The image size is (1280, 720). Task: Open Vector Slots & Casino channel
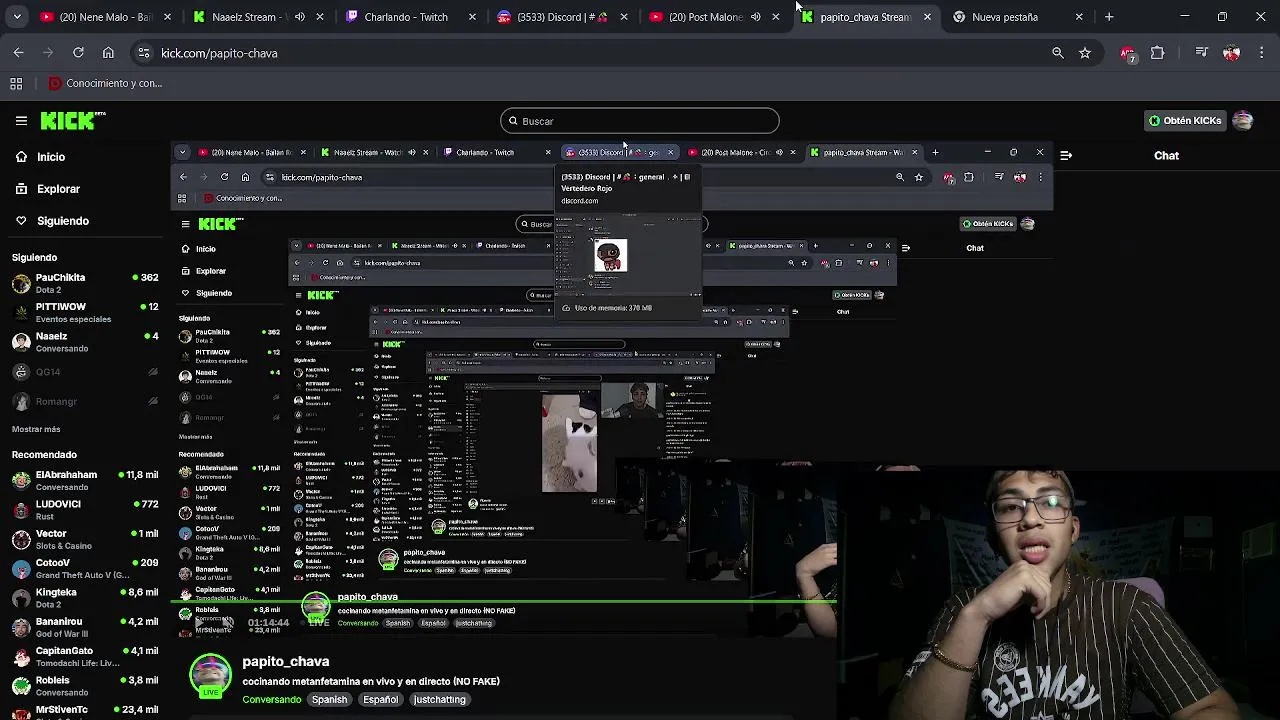85,540
